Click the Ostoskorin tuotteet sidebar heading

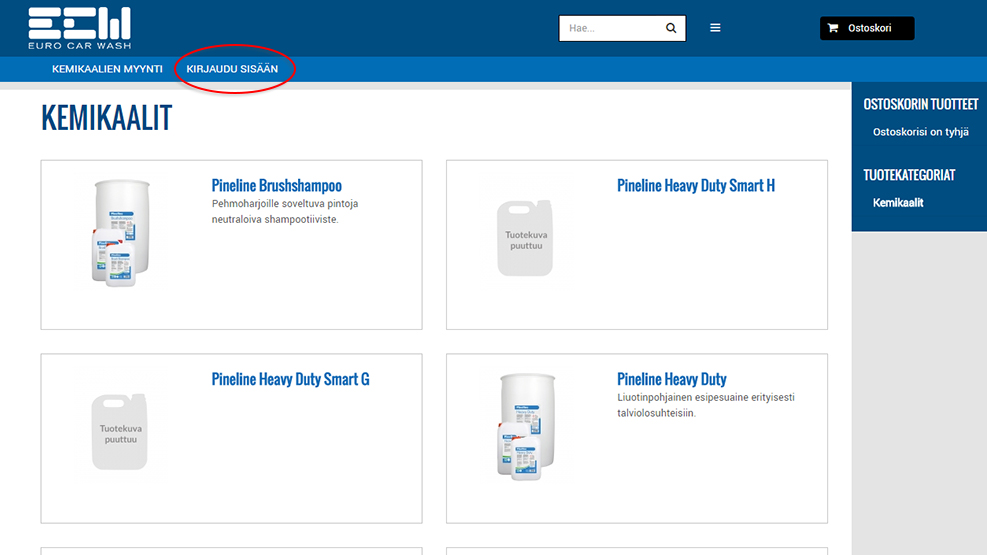tap(920, 104)
